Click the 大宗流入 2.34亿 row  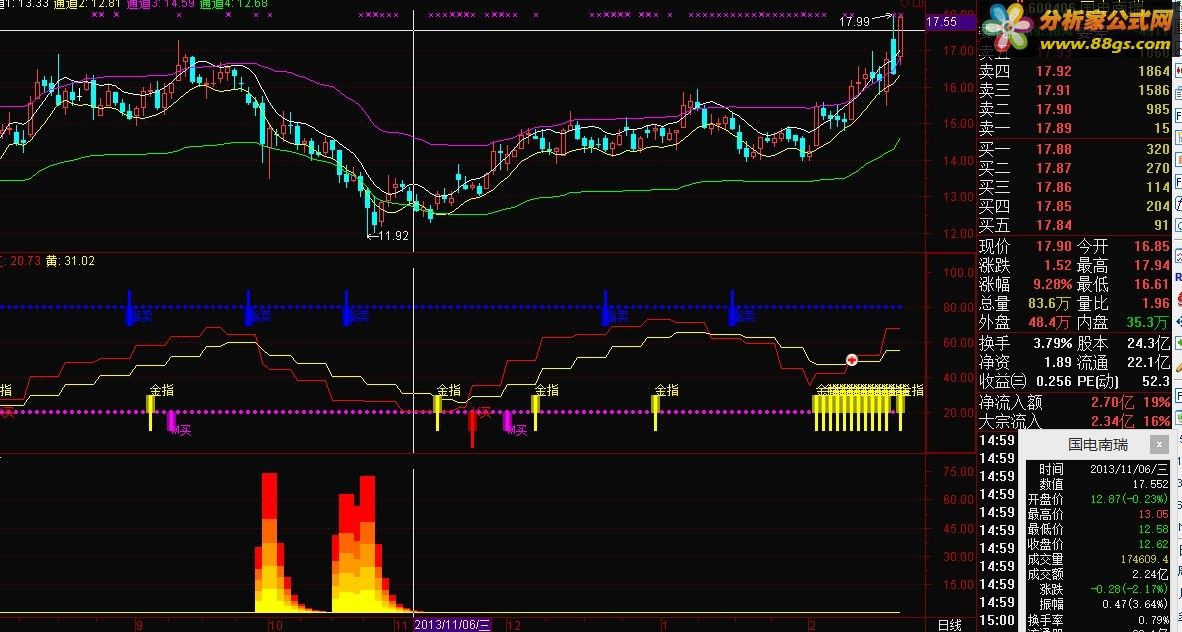(x=1074, y=422)
